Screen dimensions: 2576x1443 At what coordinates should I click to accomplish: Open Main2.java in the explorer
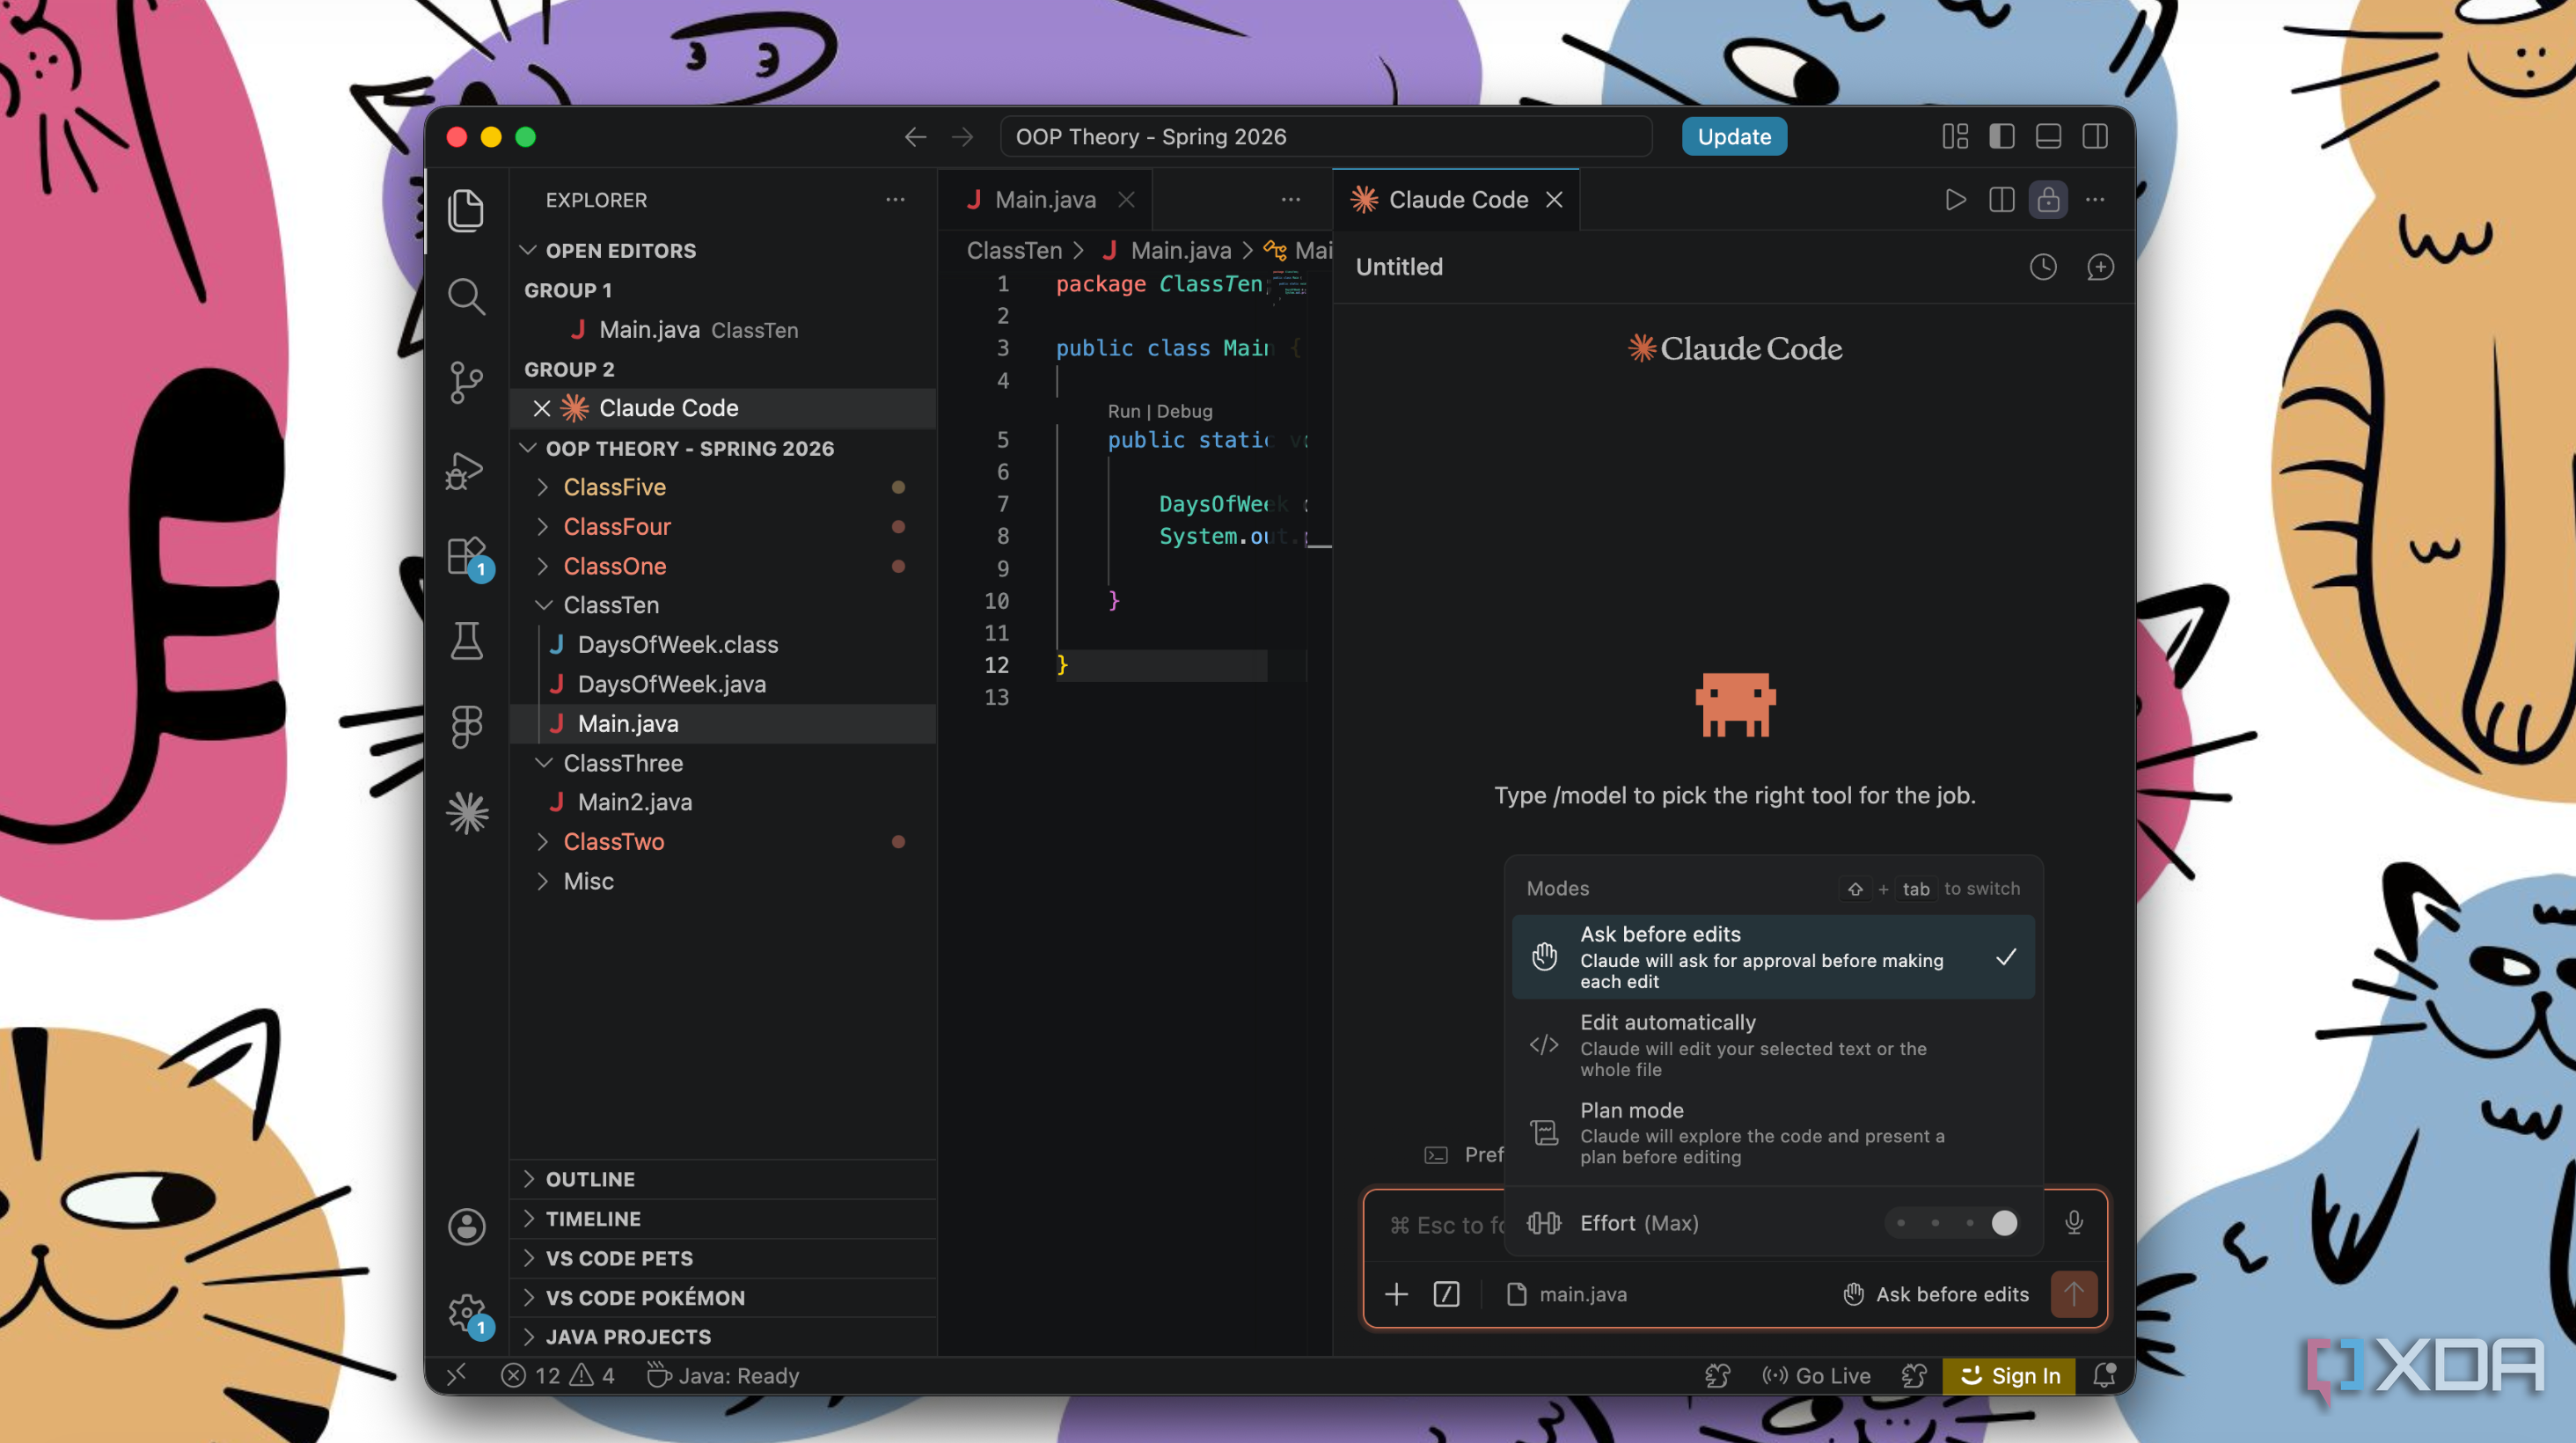(723, 802)
